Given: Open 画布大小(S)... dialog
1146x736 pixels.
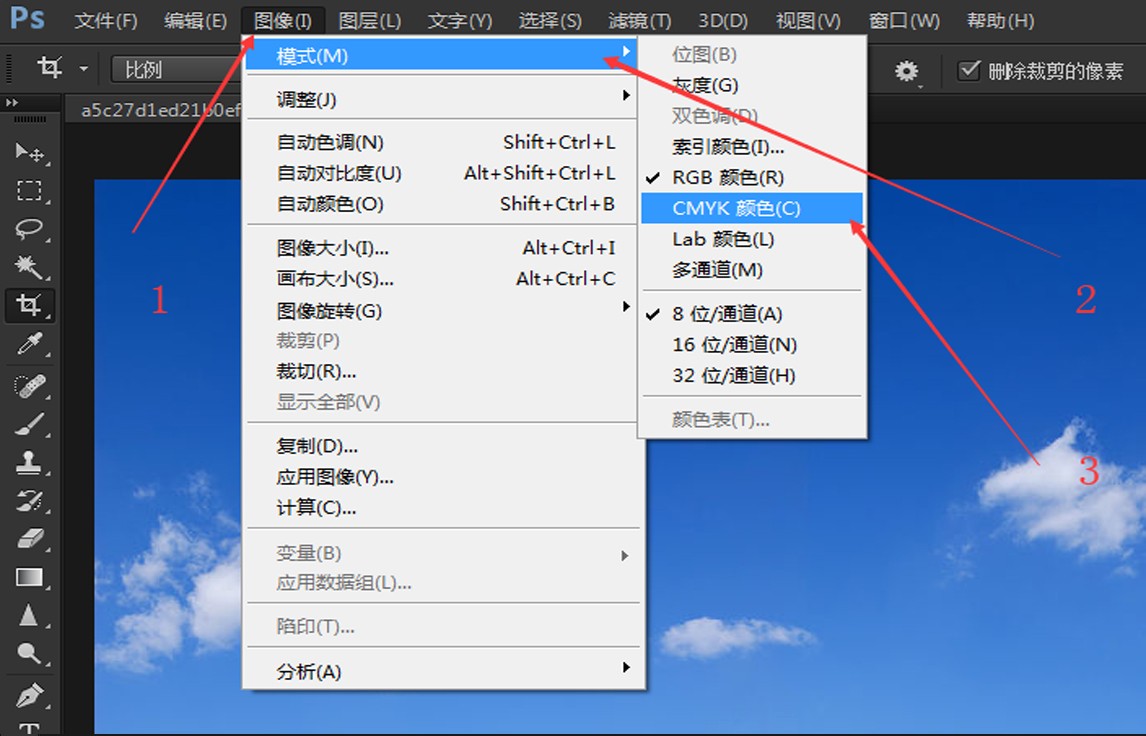Looking at the screenshot, I should pos(442,279).
